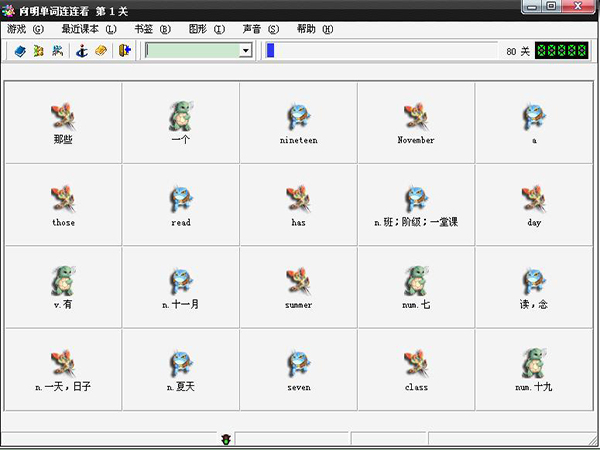
Task: Select the 'n.夏天' card
Action: pos(181,370)
